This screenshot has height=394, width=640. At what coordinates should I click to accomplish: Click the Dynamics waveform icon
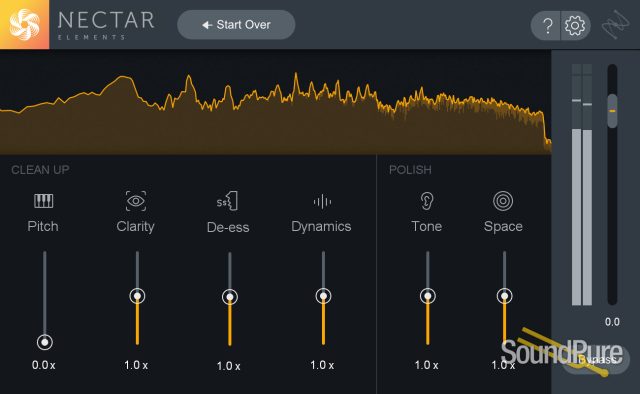pos(322,201)
